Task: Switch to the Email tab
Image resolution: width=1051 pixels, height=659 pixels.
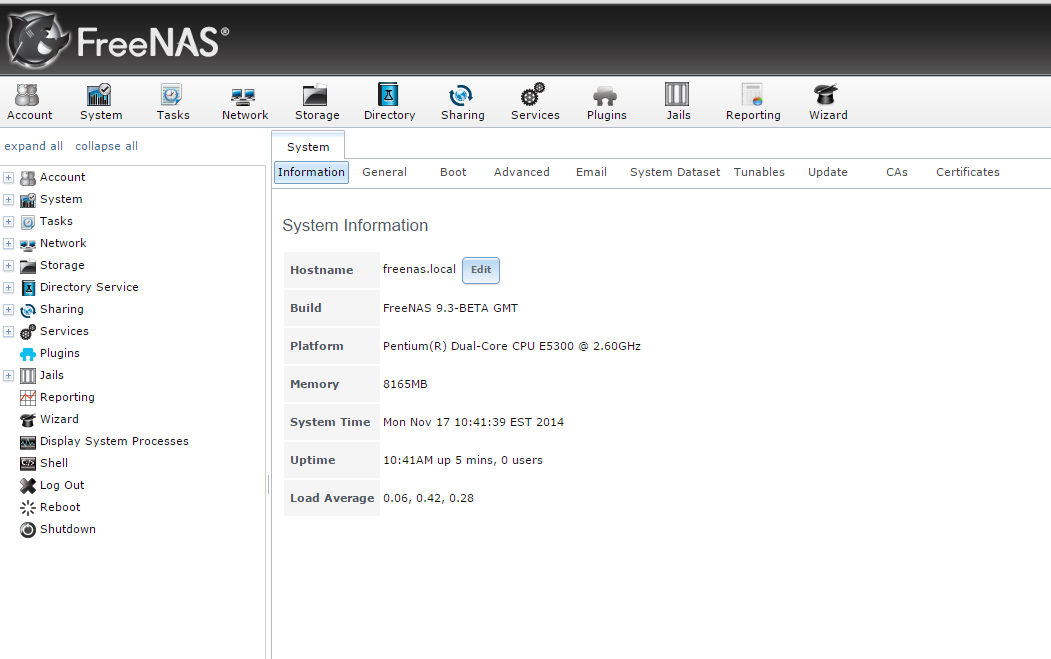Action: click(x=591, y=172)
